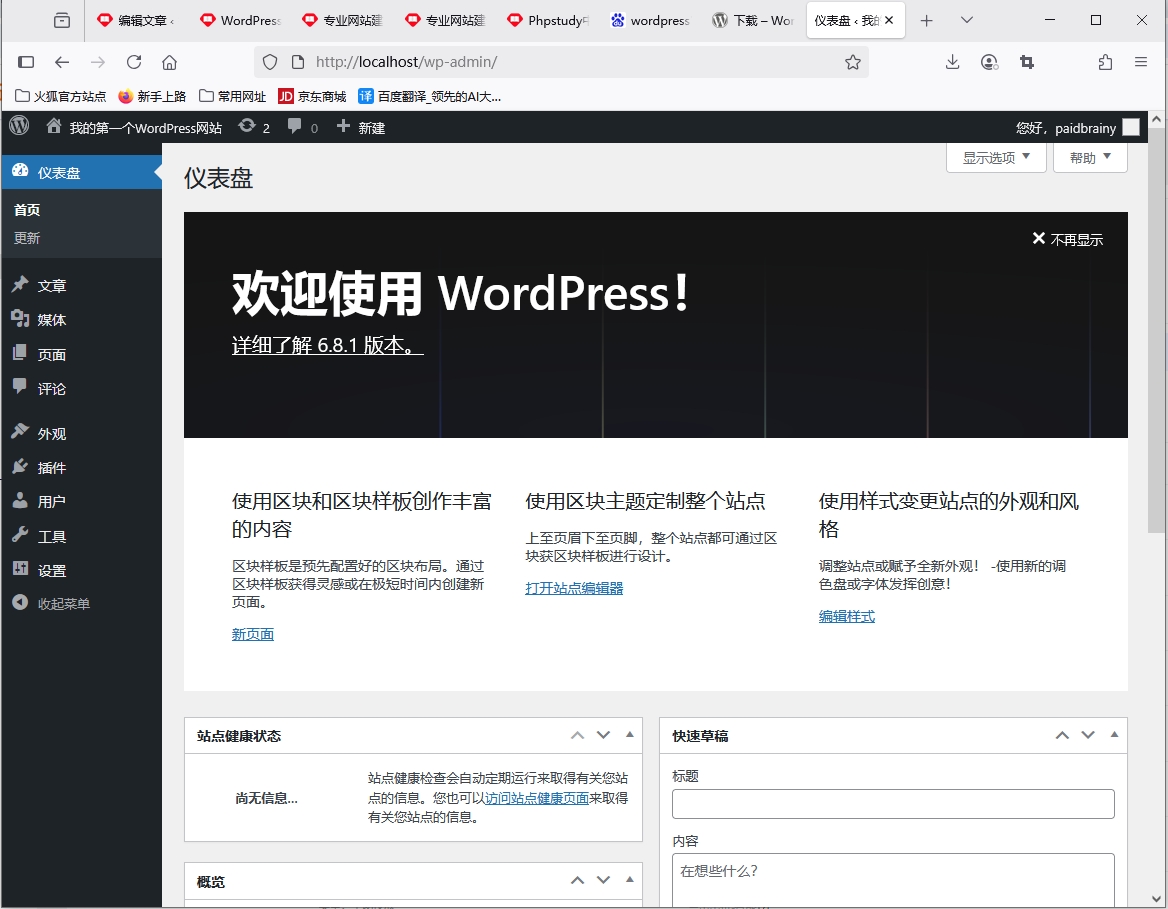1168x909 pixels.
Task: Bookmark this page with star icon
Action: click(853, 63)
